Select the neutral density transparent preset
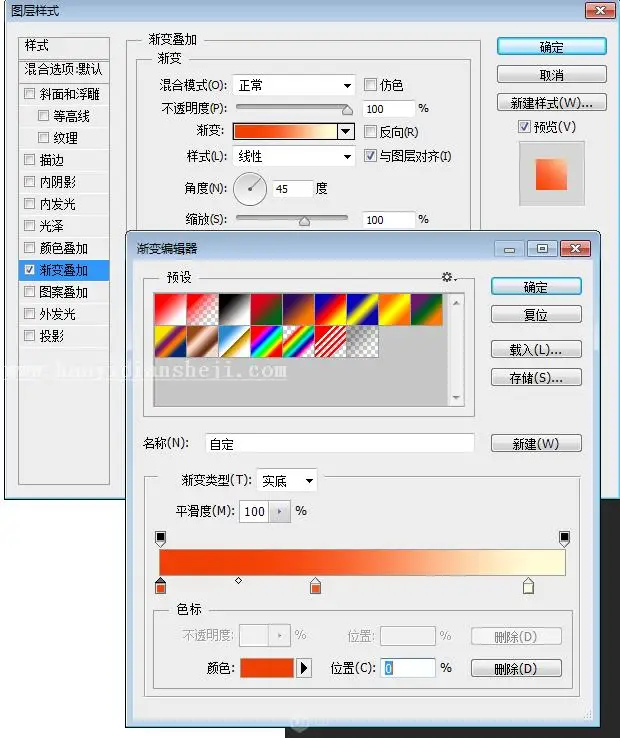Viewport: 620px width, 738px height. click(362, 342)
